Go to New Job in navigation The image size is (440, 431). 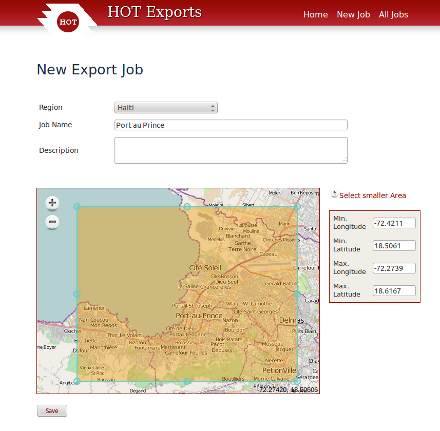[x=353, y=15]
